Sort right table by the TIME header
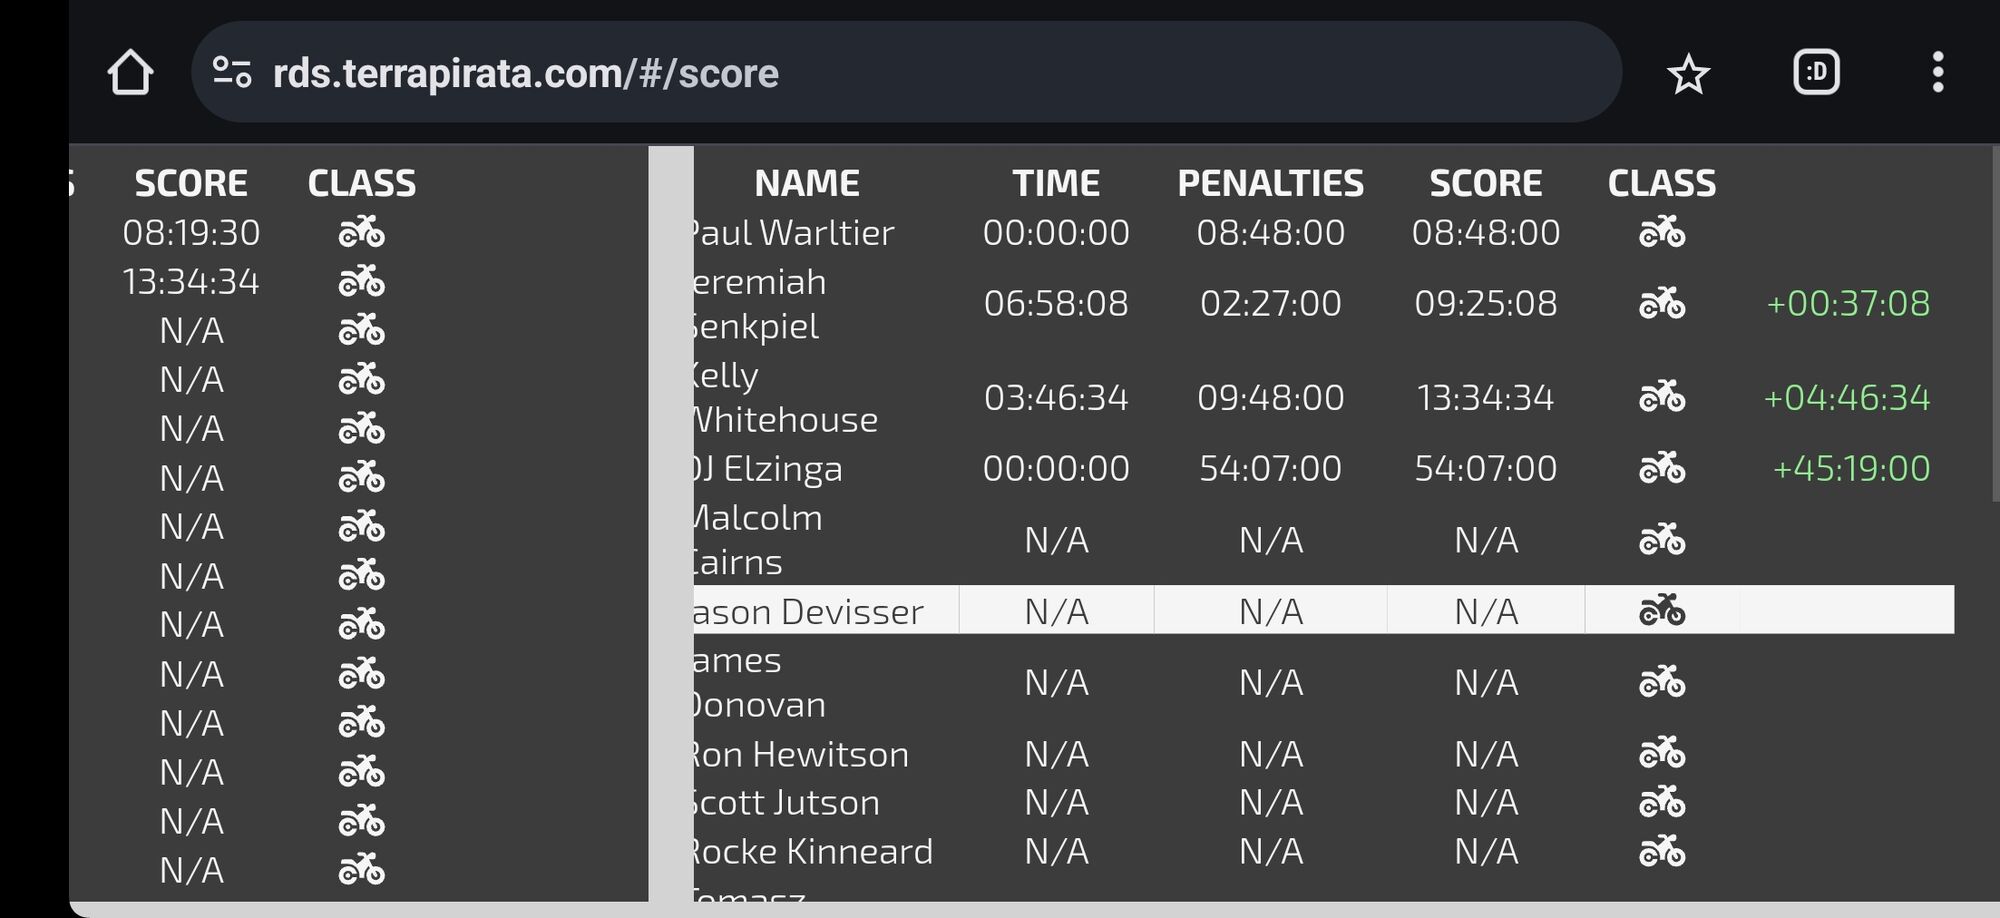Screen dimensions: 2000x918 [x=1055, y=183]
